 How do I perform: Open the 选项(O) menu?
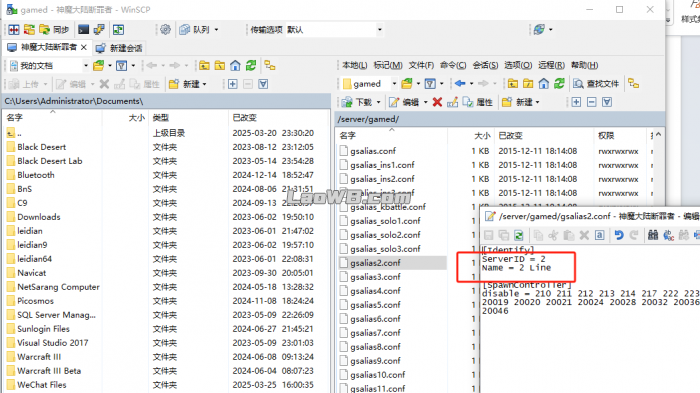pos(518,65)
